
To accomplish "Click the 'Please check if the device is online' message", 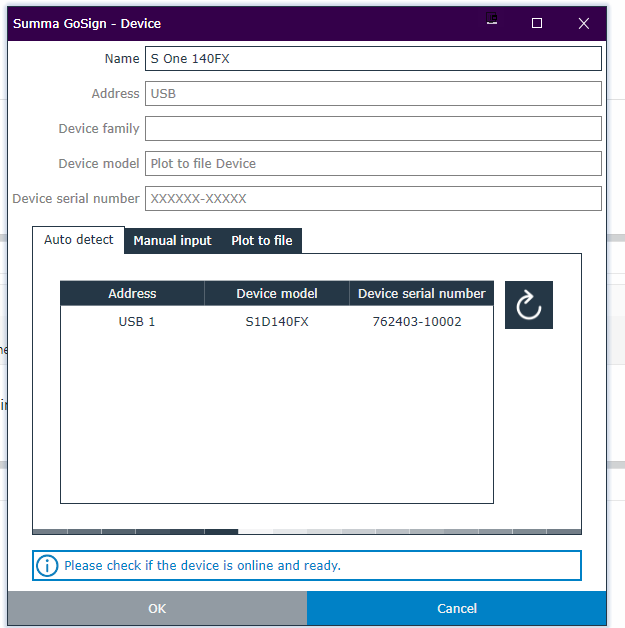I will 202,566.
